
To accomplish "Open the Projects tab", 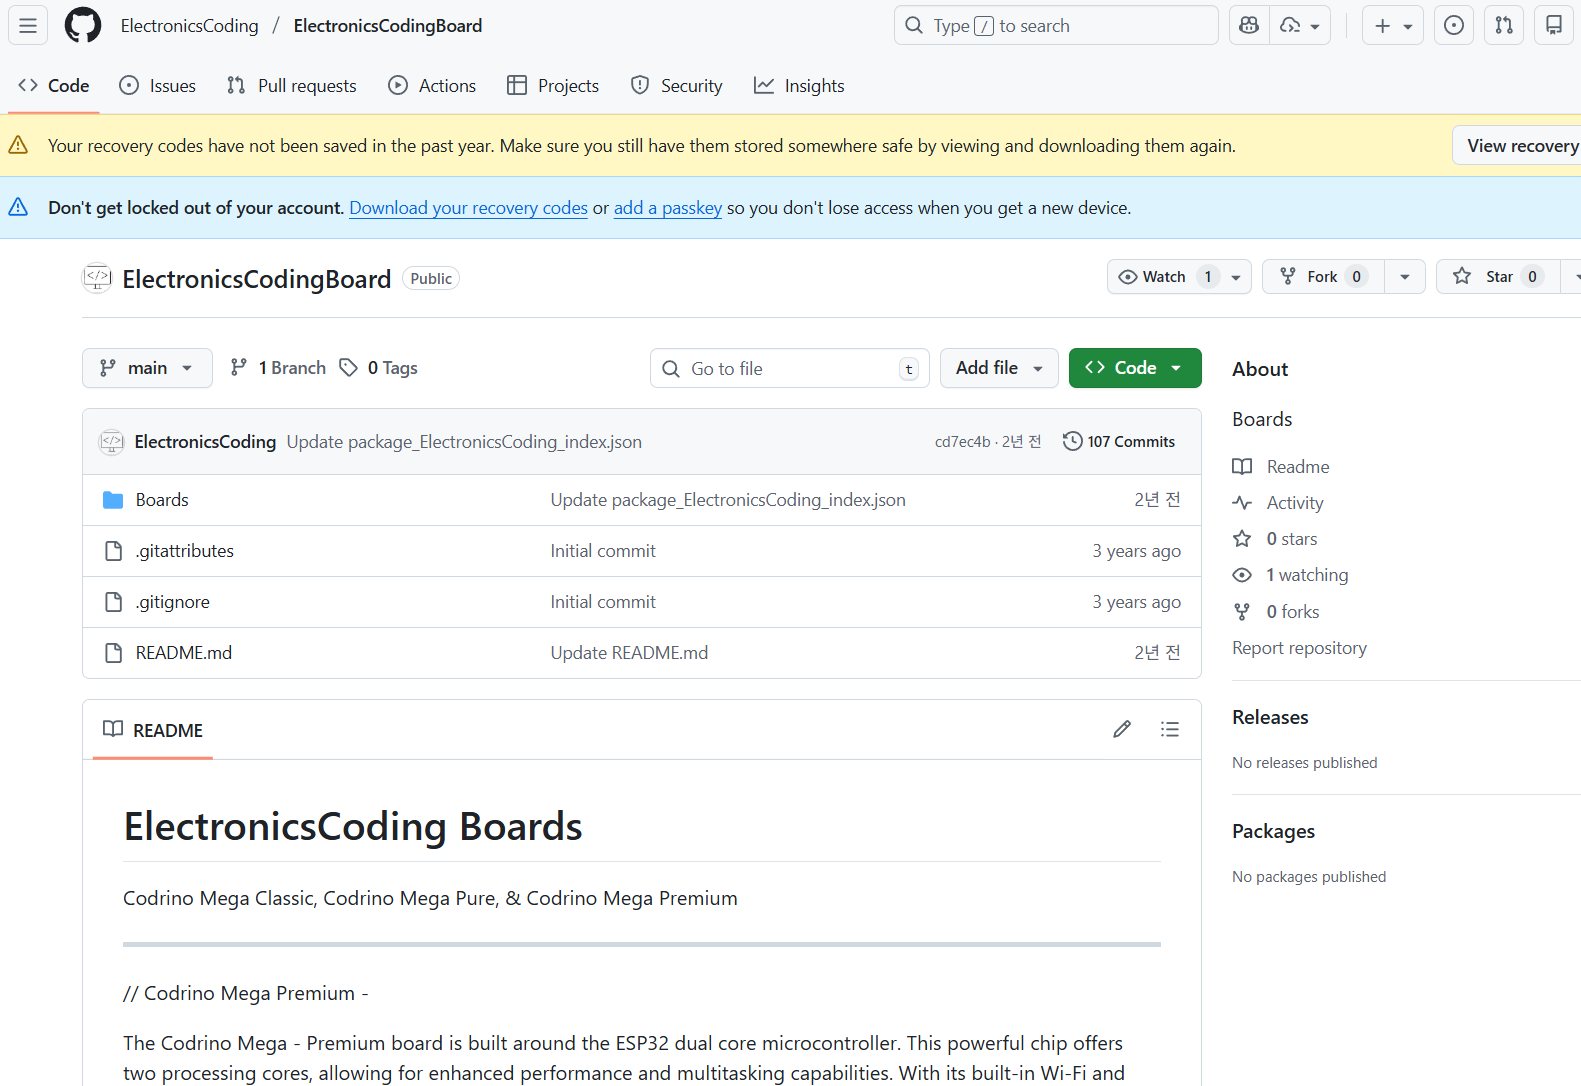I will (x=553, y=86).
